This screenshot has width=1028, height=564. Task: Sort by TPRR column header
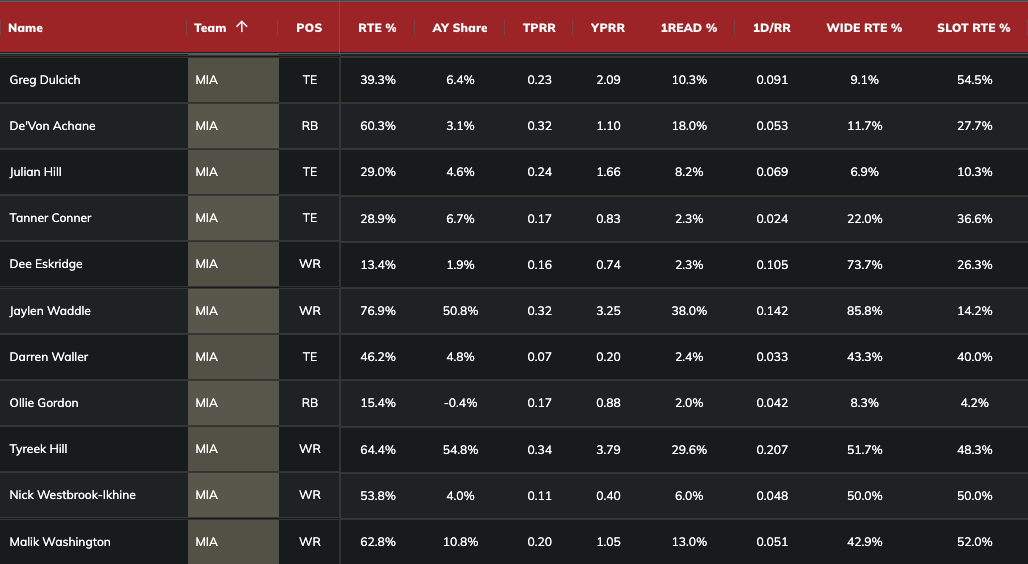point(539,28)
